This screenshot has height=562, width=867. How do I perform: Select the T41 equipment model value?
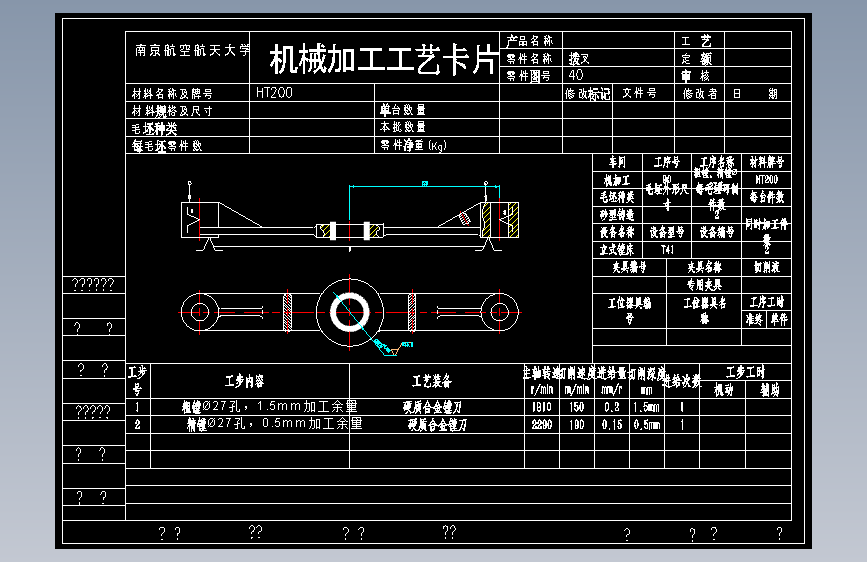point(667,250)
